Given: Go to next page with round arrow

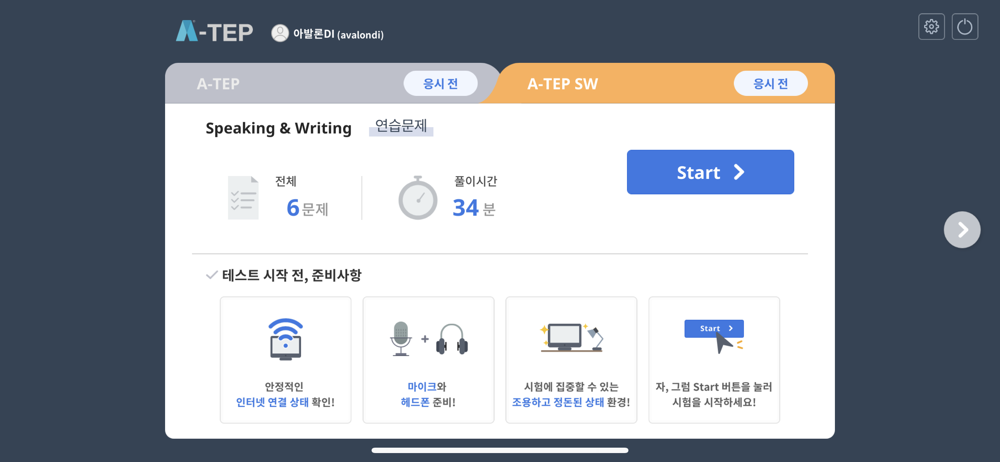Looking at the screenshot, I should [962, 230].
